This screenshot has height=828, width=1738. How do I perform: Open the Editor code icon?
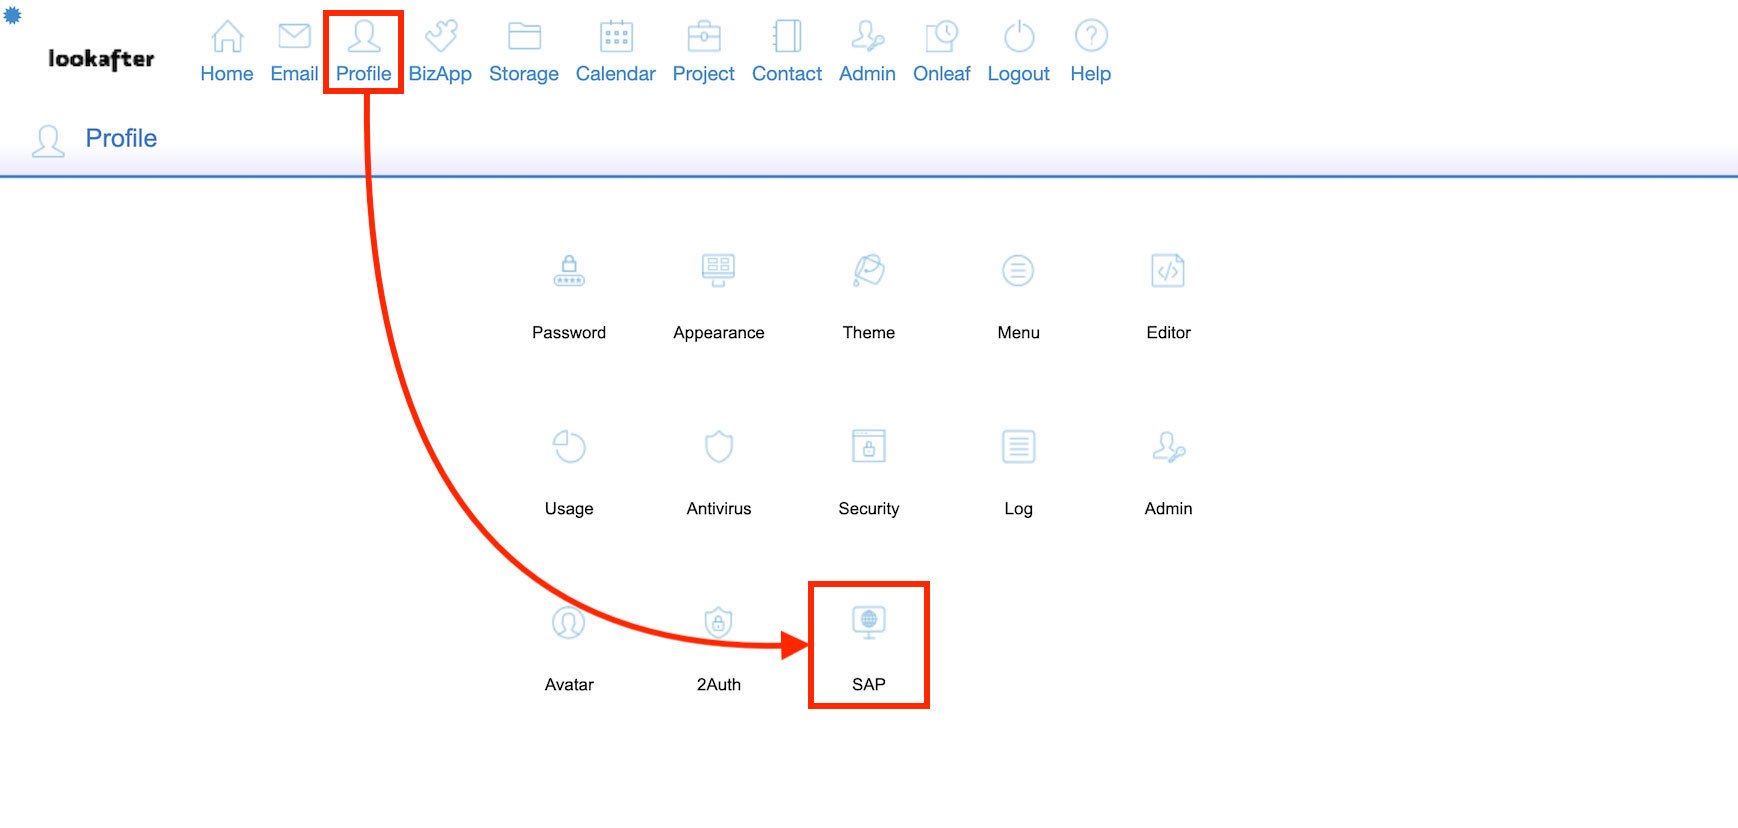click(x=1168, y=271)
